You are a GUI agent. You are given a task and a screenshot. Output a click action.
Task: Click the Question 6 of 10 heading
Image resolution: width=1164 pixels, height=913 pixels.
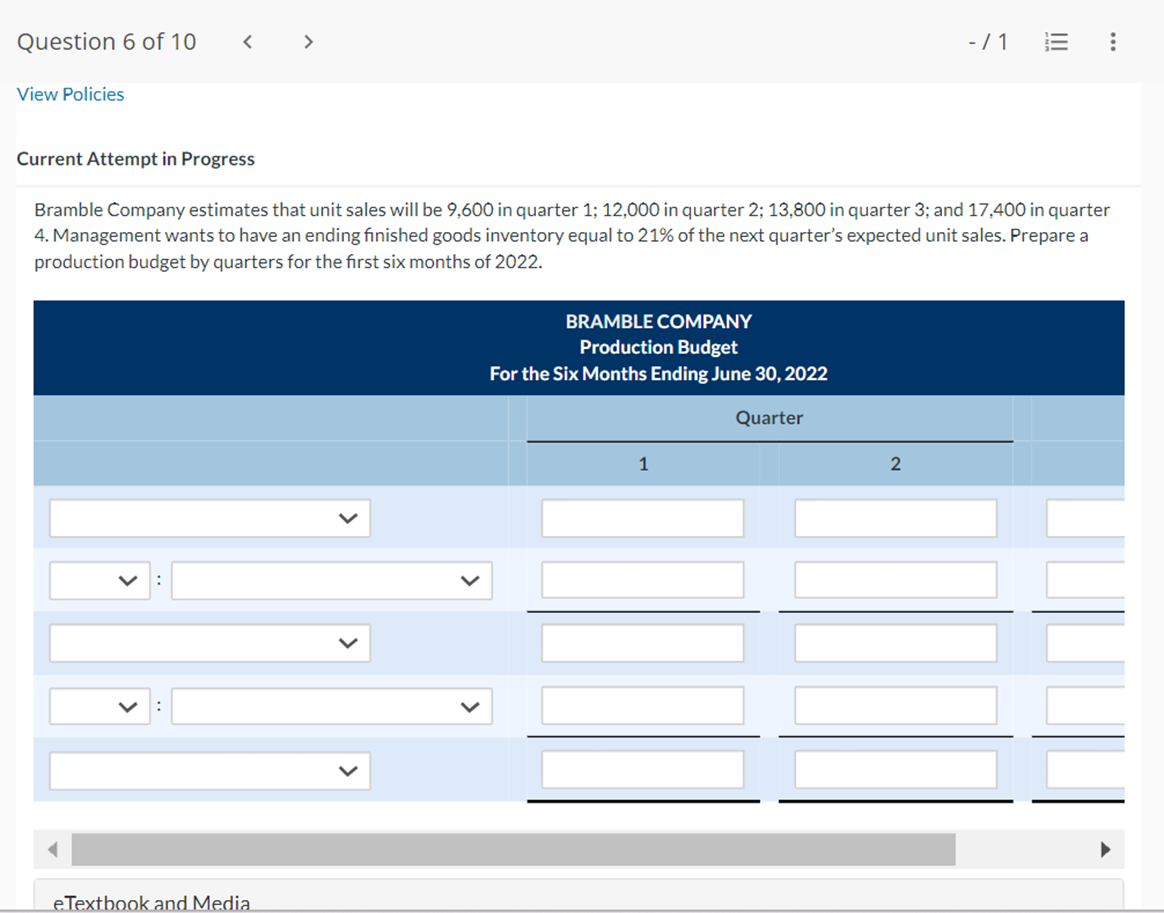pyautogui.click(x=107, y=42)
